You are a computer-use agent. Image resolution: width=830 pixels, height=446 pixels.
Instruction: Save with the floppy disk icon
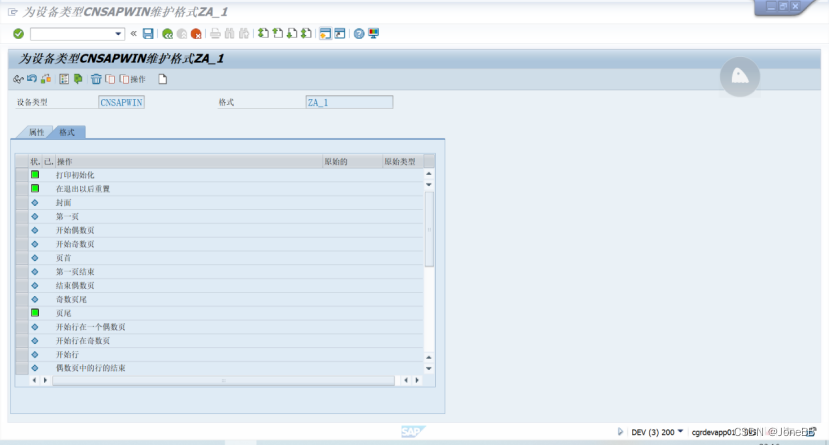(x=148, y=34)
